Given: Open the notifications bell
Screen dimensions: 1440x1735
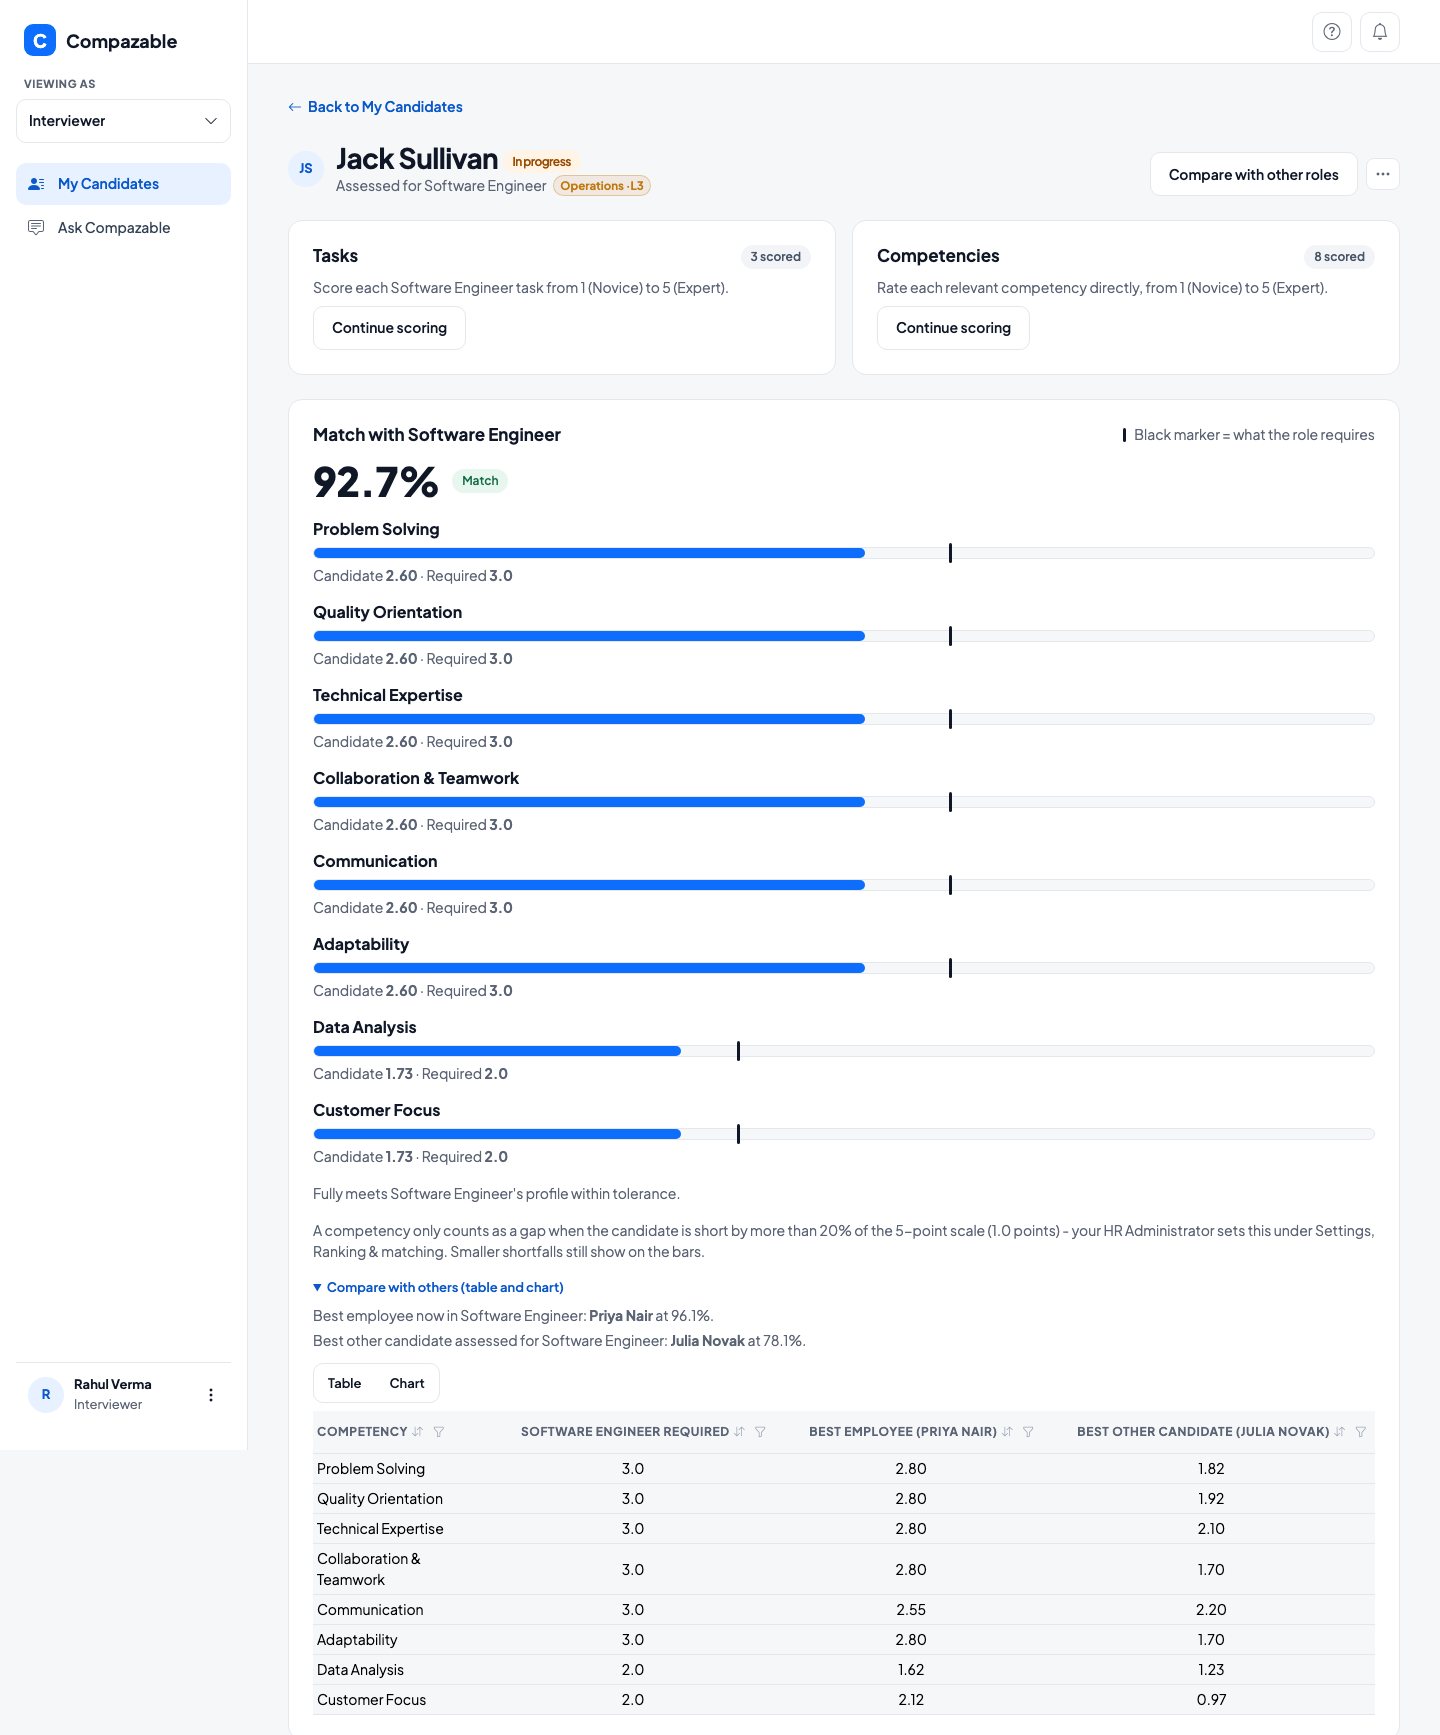Looking at the screenshot, I should coord(1380,32).
